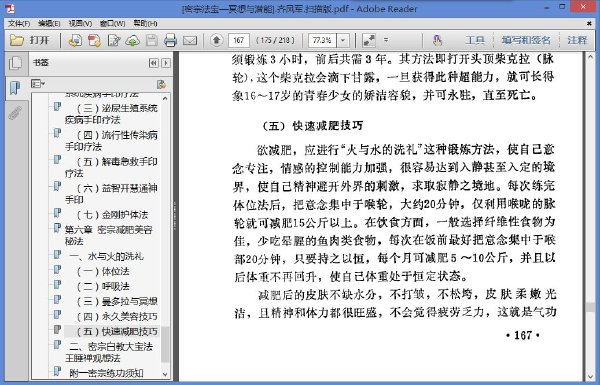Image resolution: width=600 pixels, height=385 pixels.
Task: Click the bookmarks panel expand arrow button
Action: coord(166,63)
